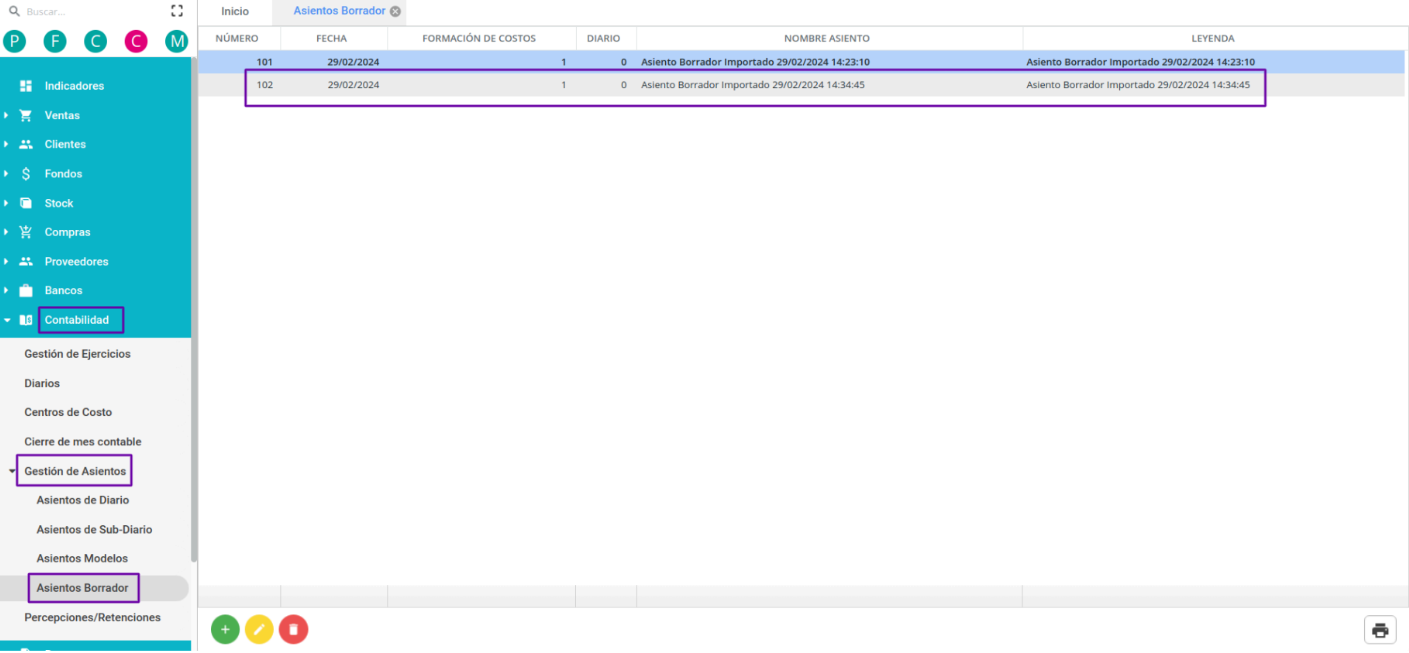
Task: Open the Ventas menu item
Action: 62,115
